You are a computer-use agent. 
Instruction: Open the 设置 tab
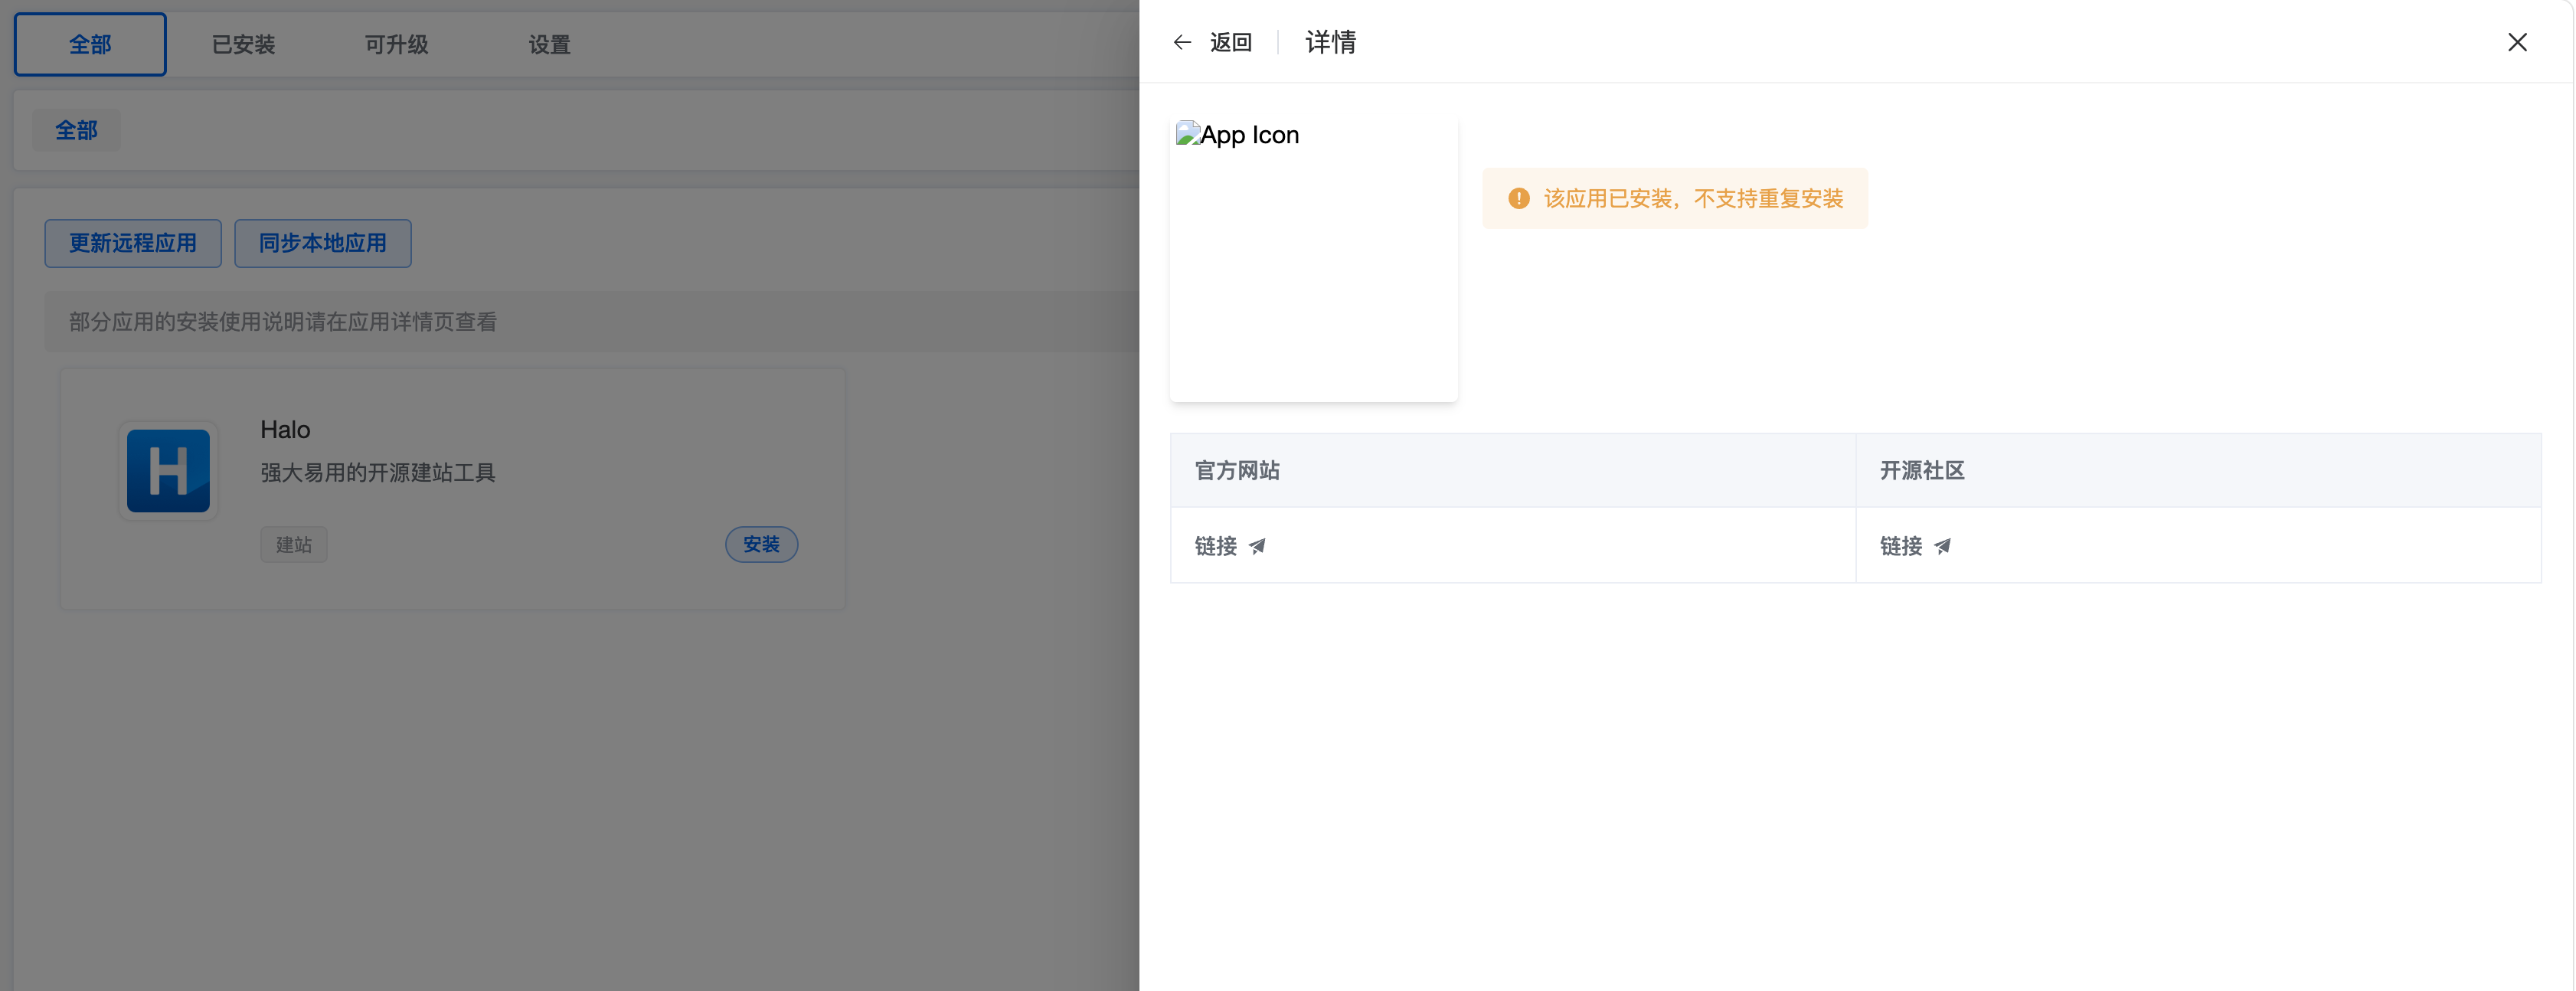tap(549, 44)
